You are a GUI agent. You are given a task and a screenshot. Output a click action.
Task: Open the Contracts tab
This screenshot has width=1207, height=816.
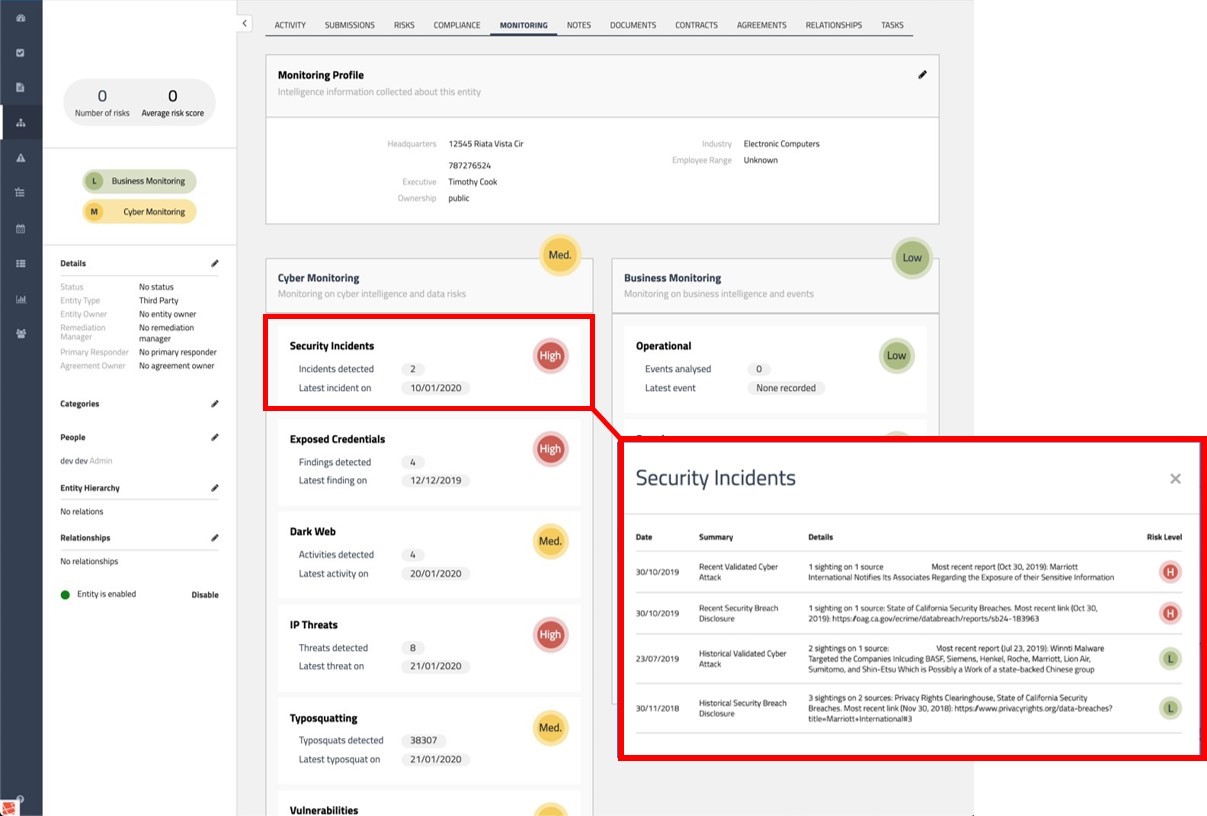(696, 25)
